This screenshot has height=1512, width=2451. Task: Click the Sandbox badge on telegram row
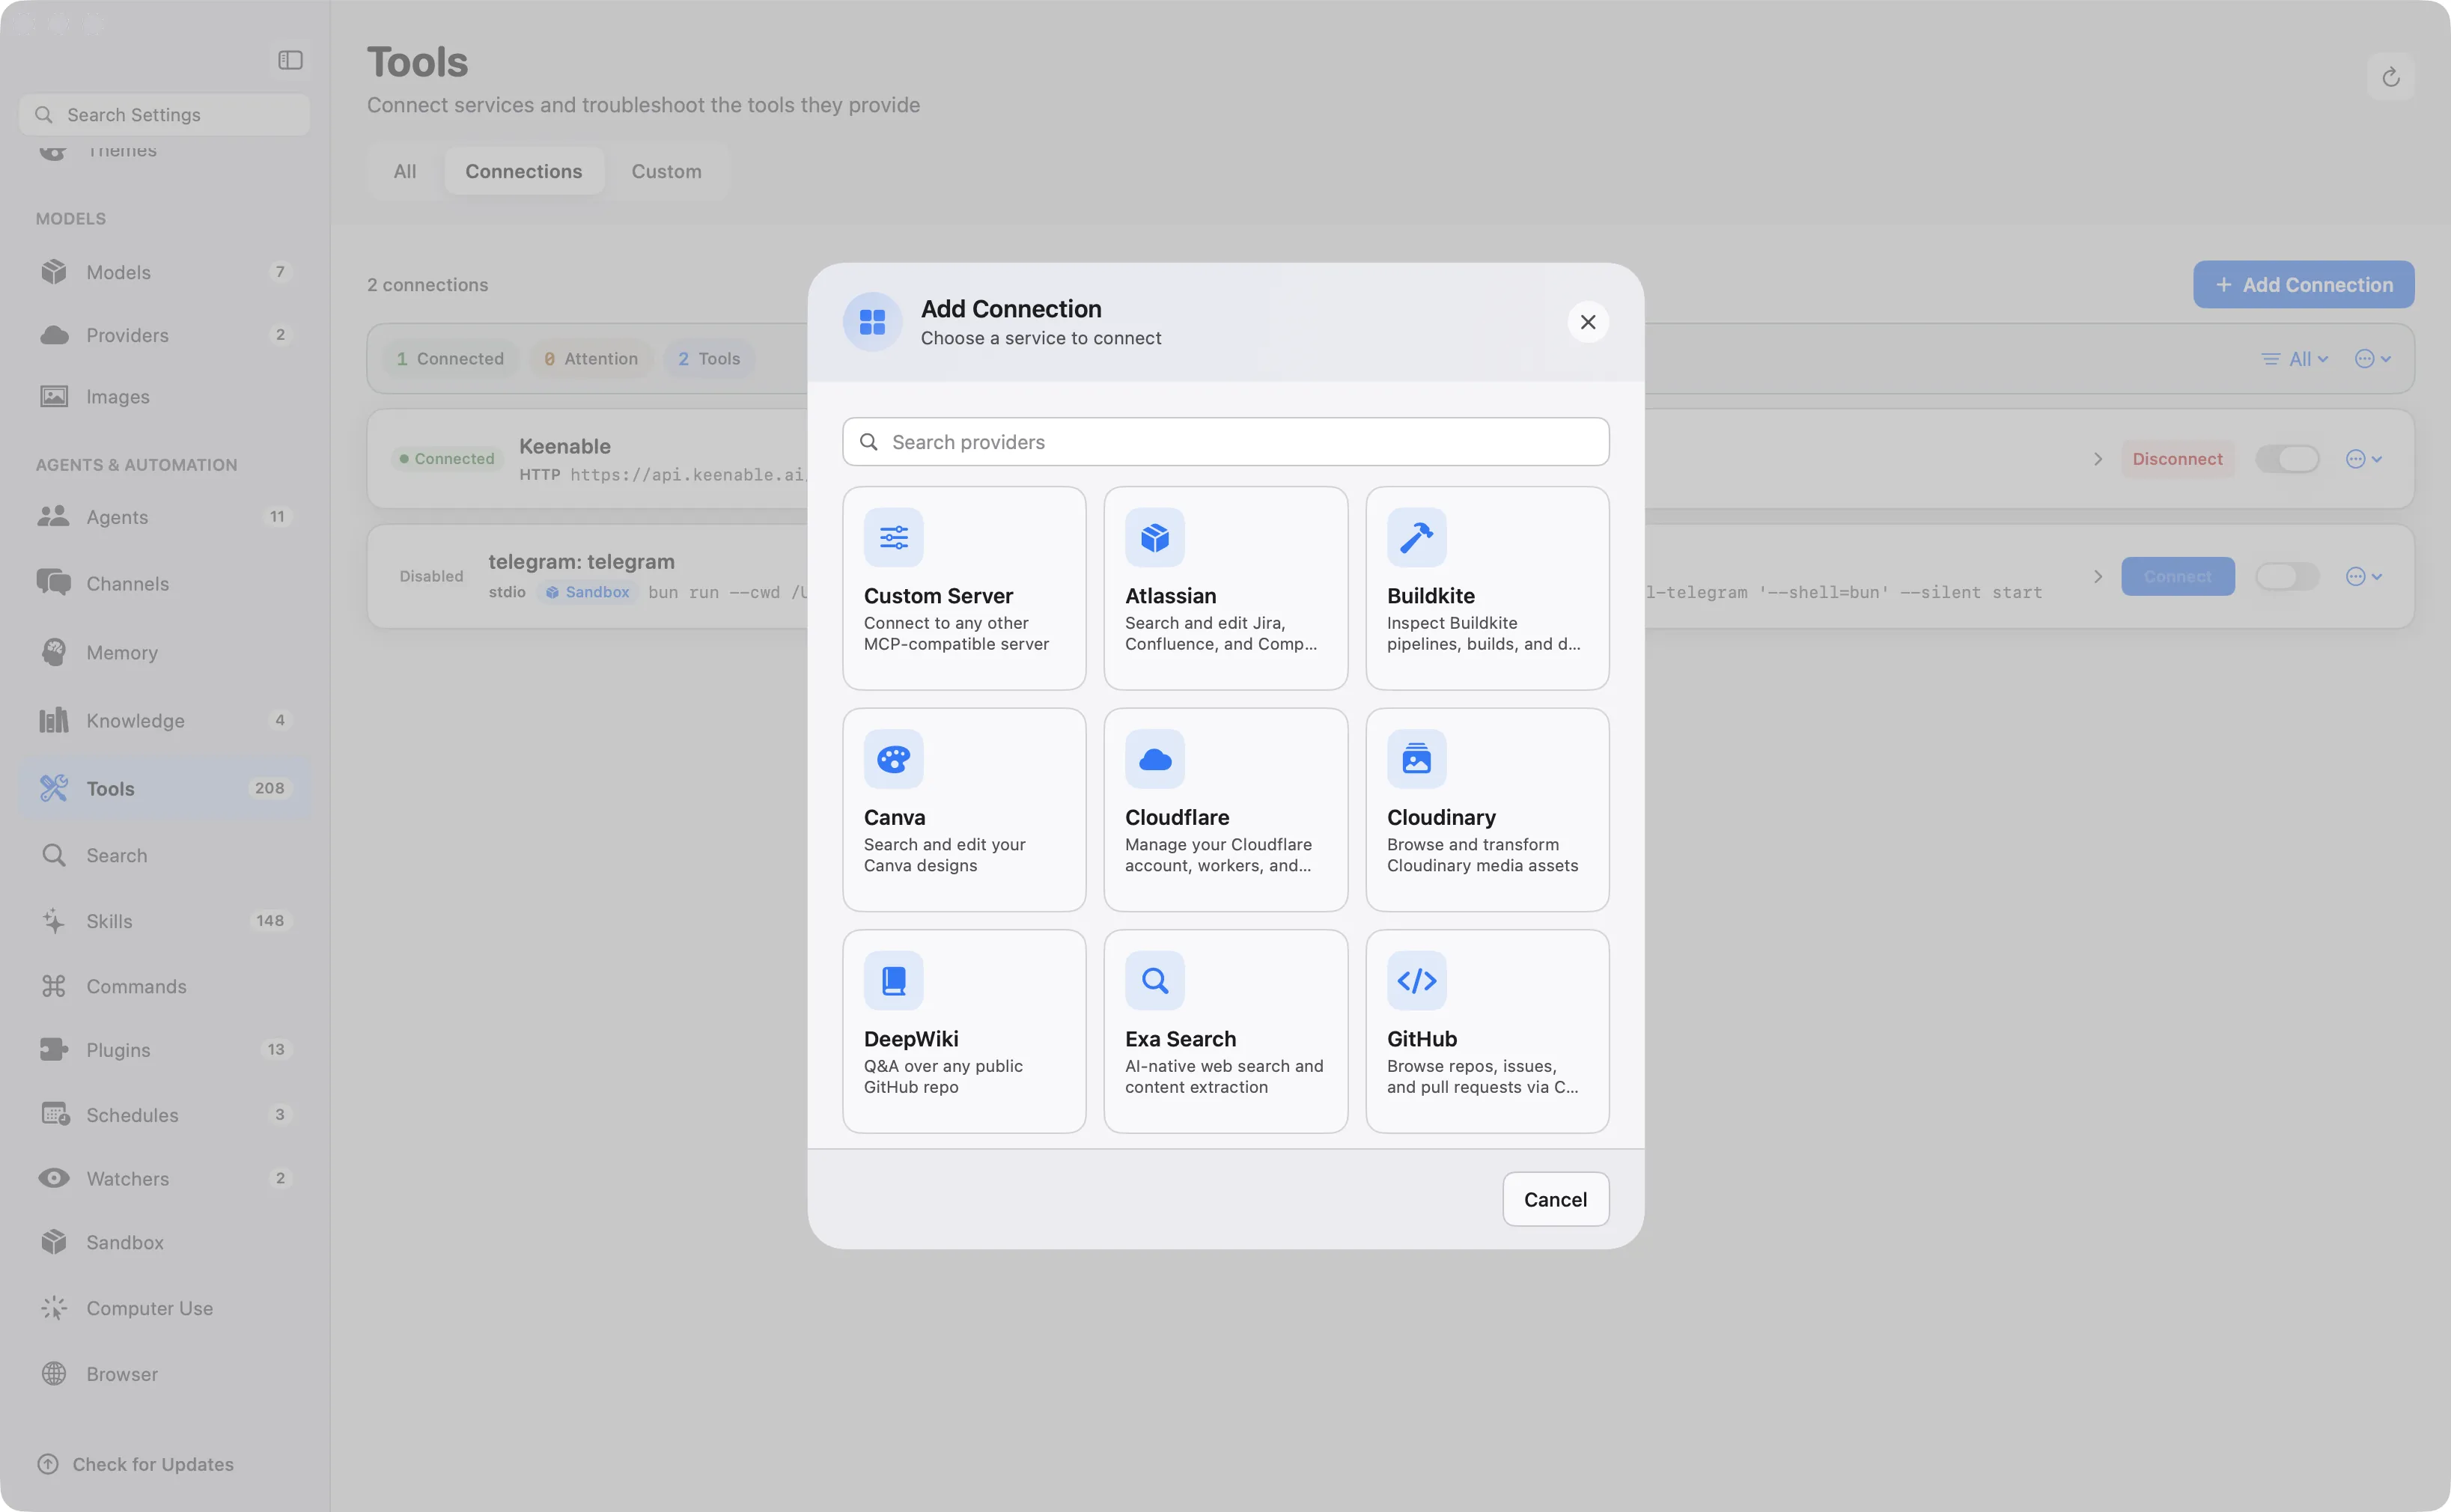tap(587, 592)
